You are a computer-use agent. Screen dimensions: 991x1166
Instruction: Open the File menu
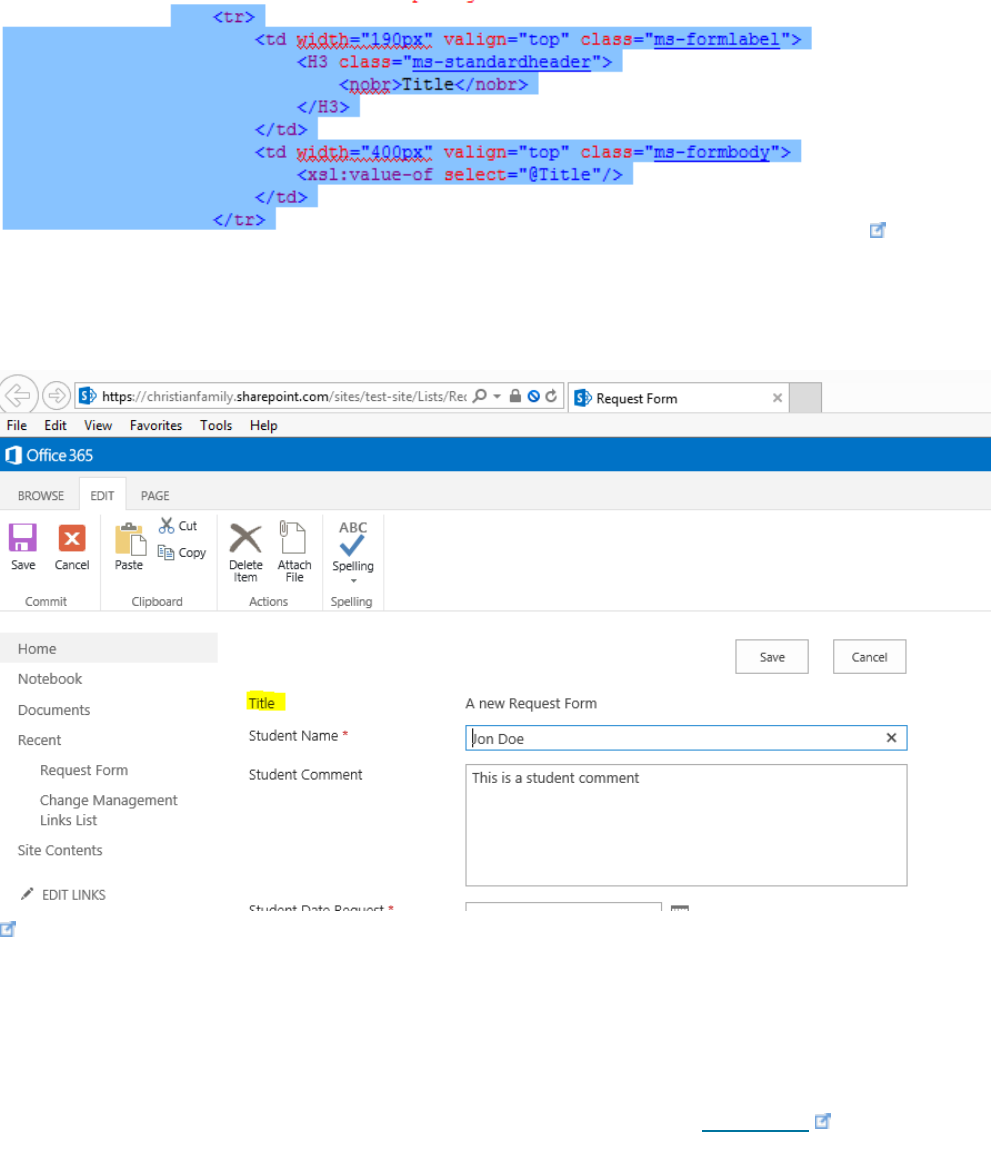click(x=17, y=425)
